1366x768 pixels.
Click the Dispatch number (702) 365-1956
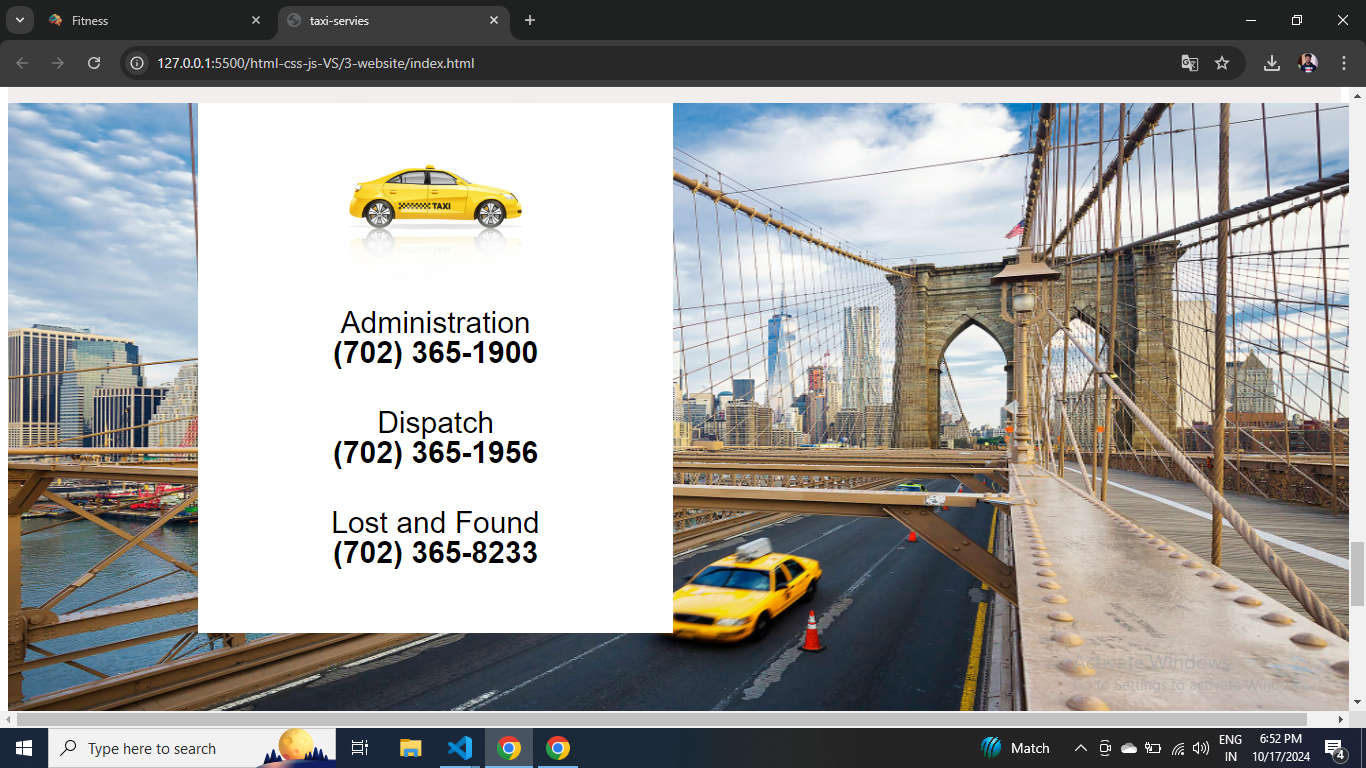click(435, 453)
